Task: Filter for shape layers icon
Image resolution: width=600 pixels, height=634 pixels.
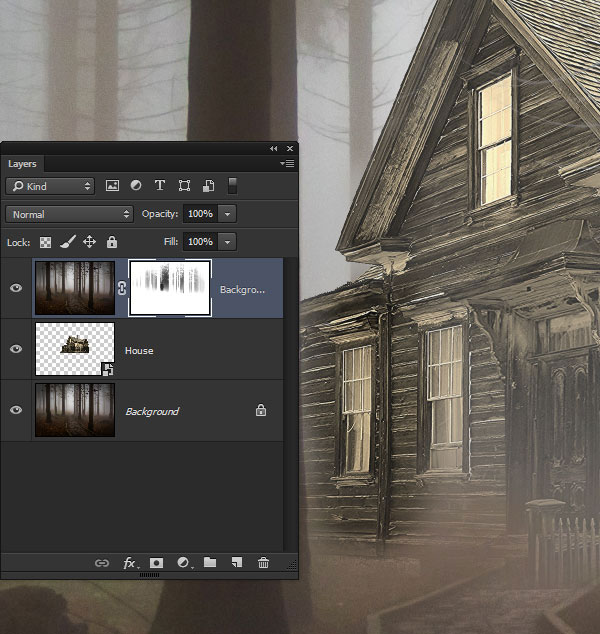Action: click(x=184, y=186)
